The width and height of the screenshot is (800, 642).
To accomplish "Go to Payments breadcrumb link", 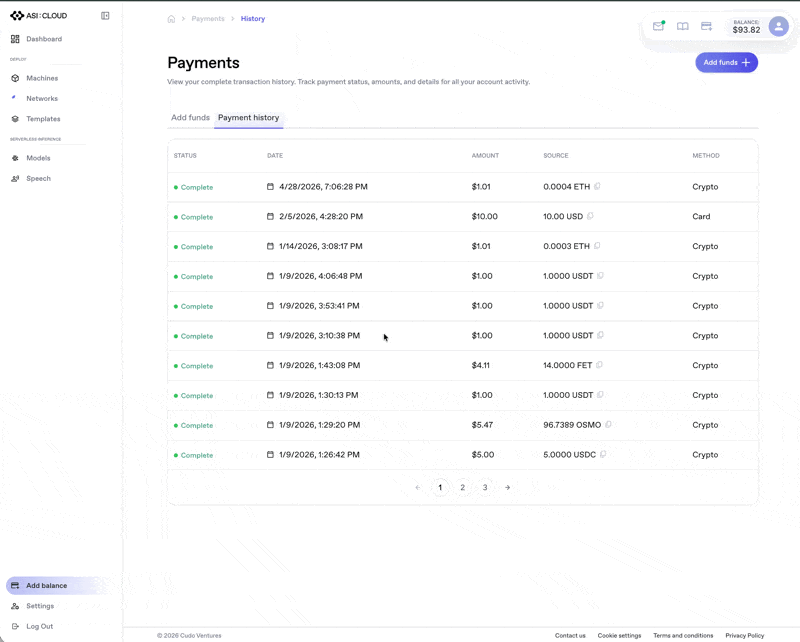I will click(208, 18).
